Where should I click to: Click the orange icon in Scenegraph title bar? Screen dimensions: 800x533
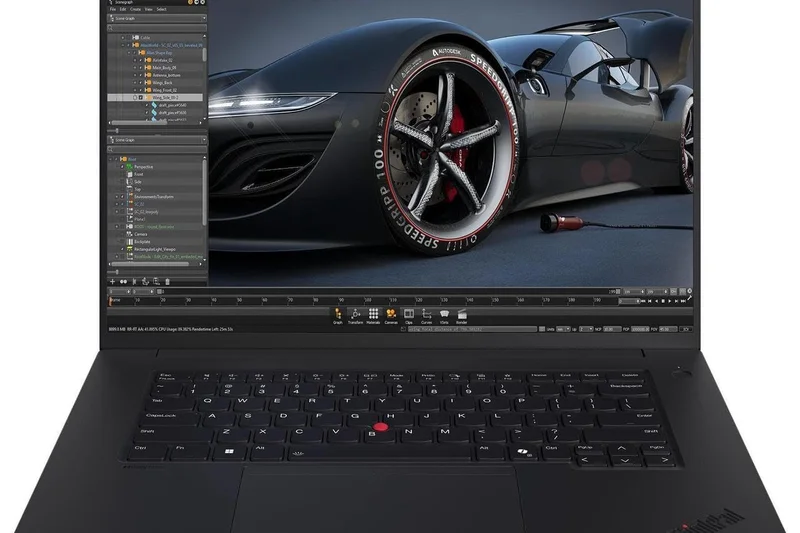pyautogui.click(x=190, y=2)
